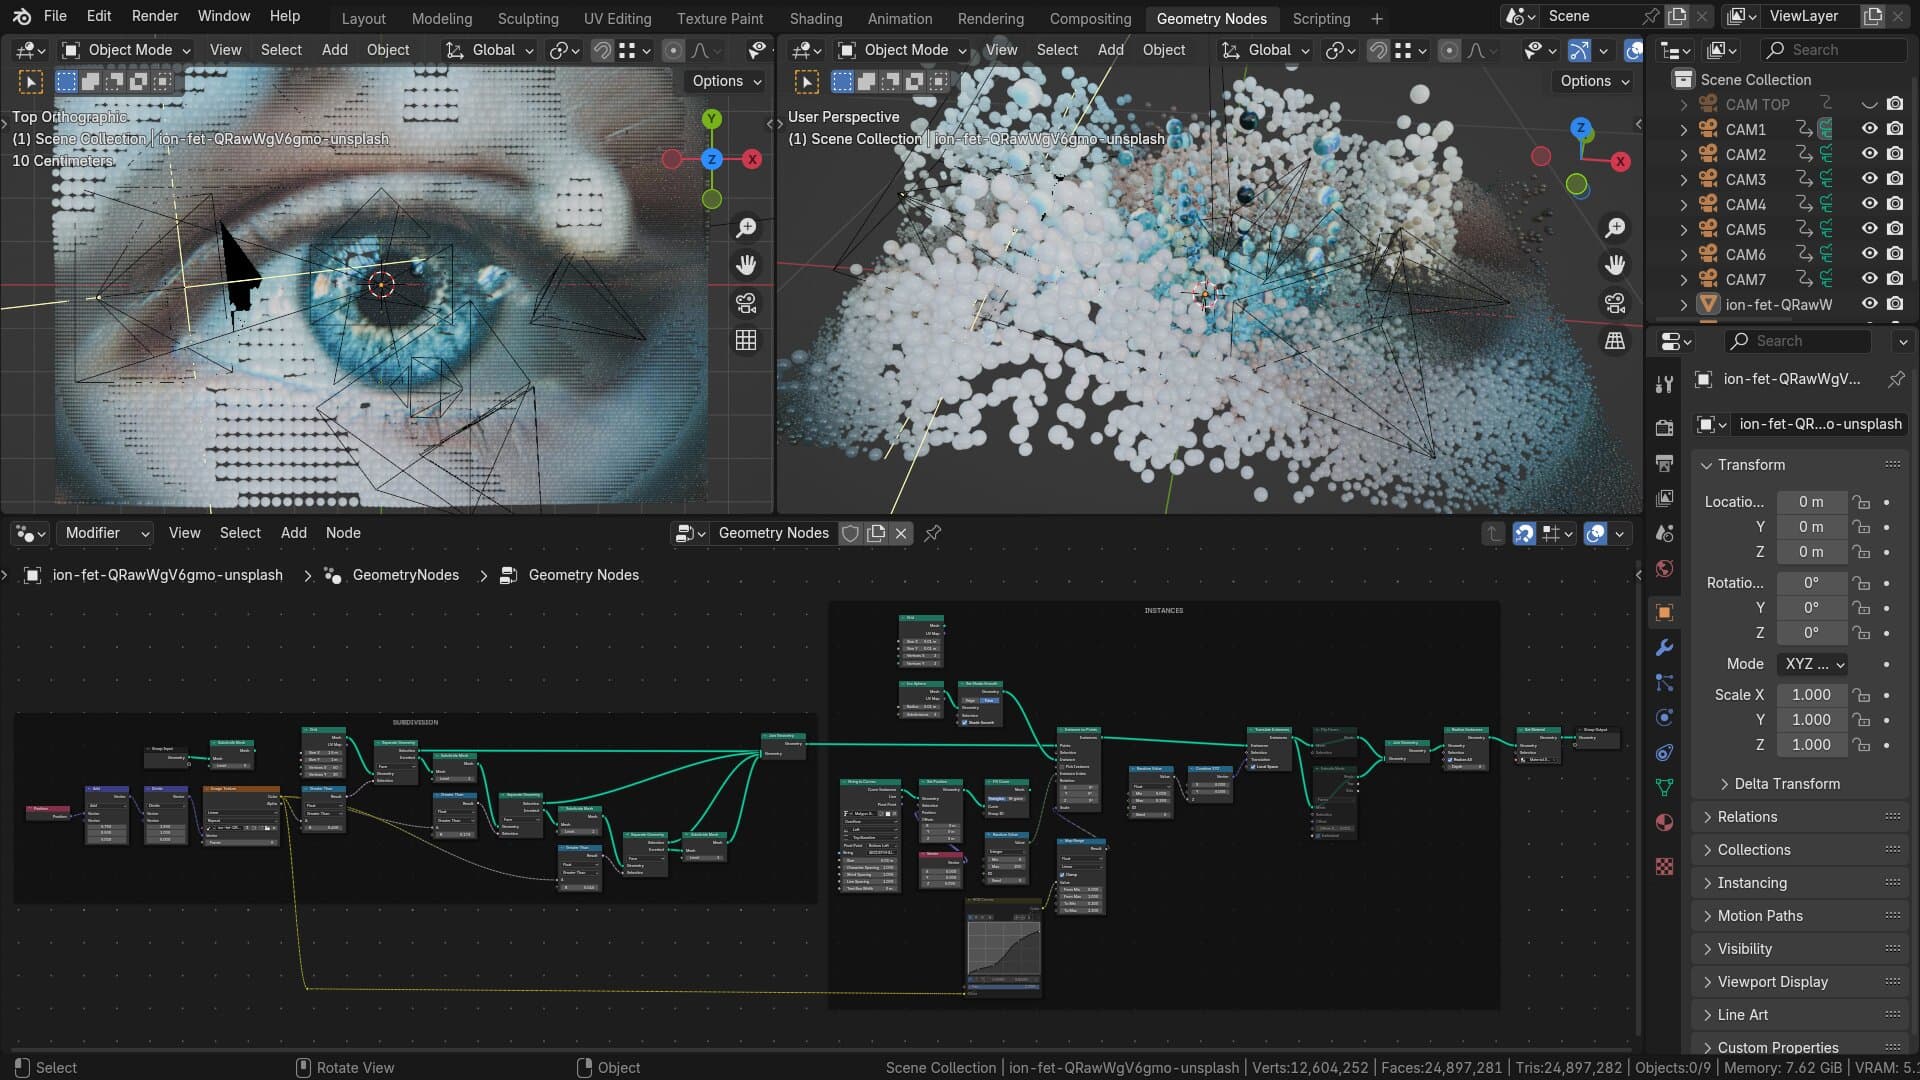
Task: Click zoom magnifier in right viewport
Action: pyautogui.click(x=1615, y=228)
